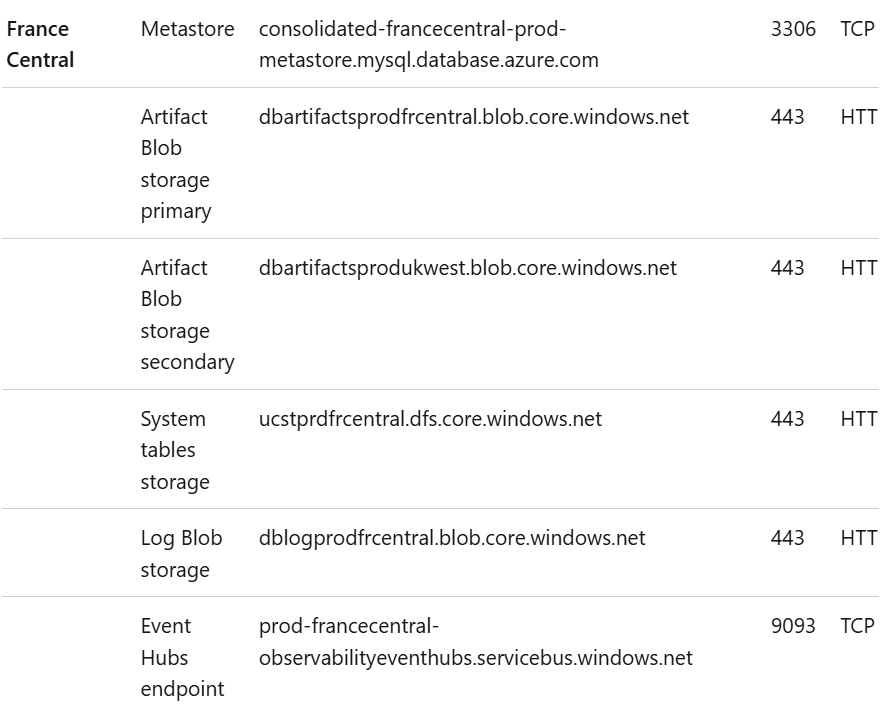Click prod-francecentral-observabilityeventhubs servicebus hostname
The image size is (880, 704).
tap(475, 642)
